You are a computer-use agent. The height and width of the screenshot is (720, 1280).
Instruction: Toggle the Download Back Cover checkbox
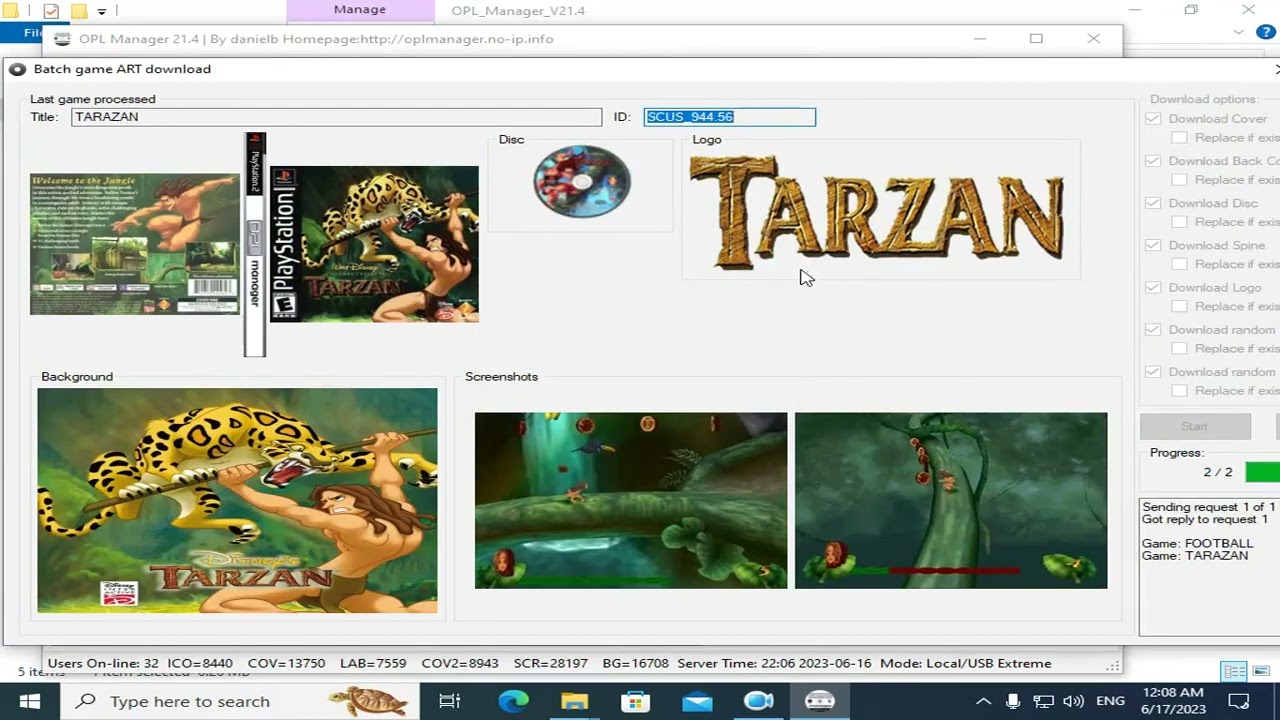click(1153, 161)
